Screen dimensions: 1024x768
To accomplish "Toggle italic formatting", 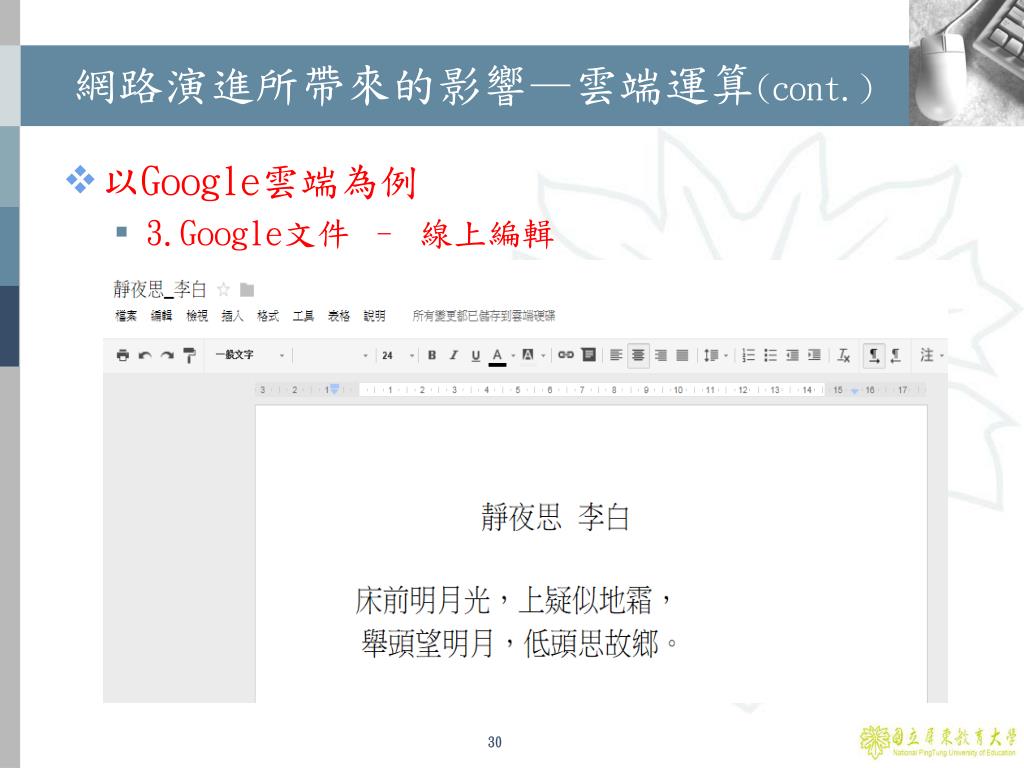I will (454, 355).
